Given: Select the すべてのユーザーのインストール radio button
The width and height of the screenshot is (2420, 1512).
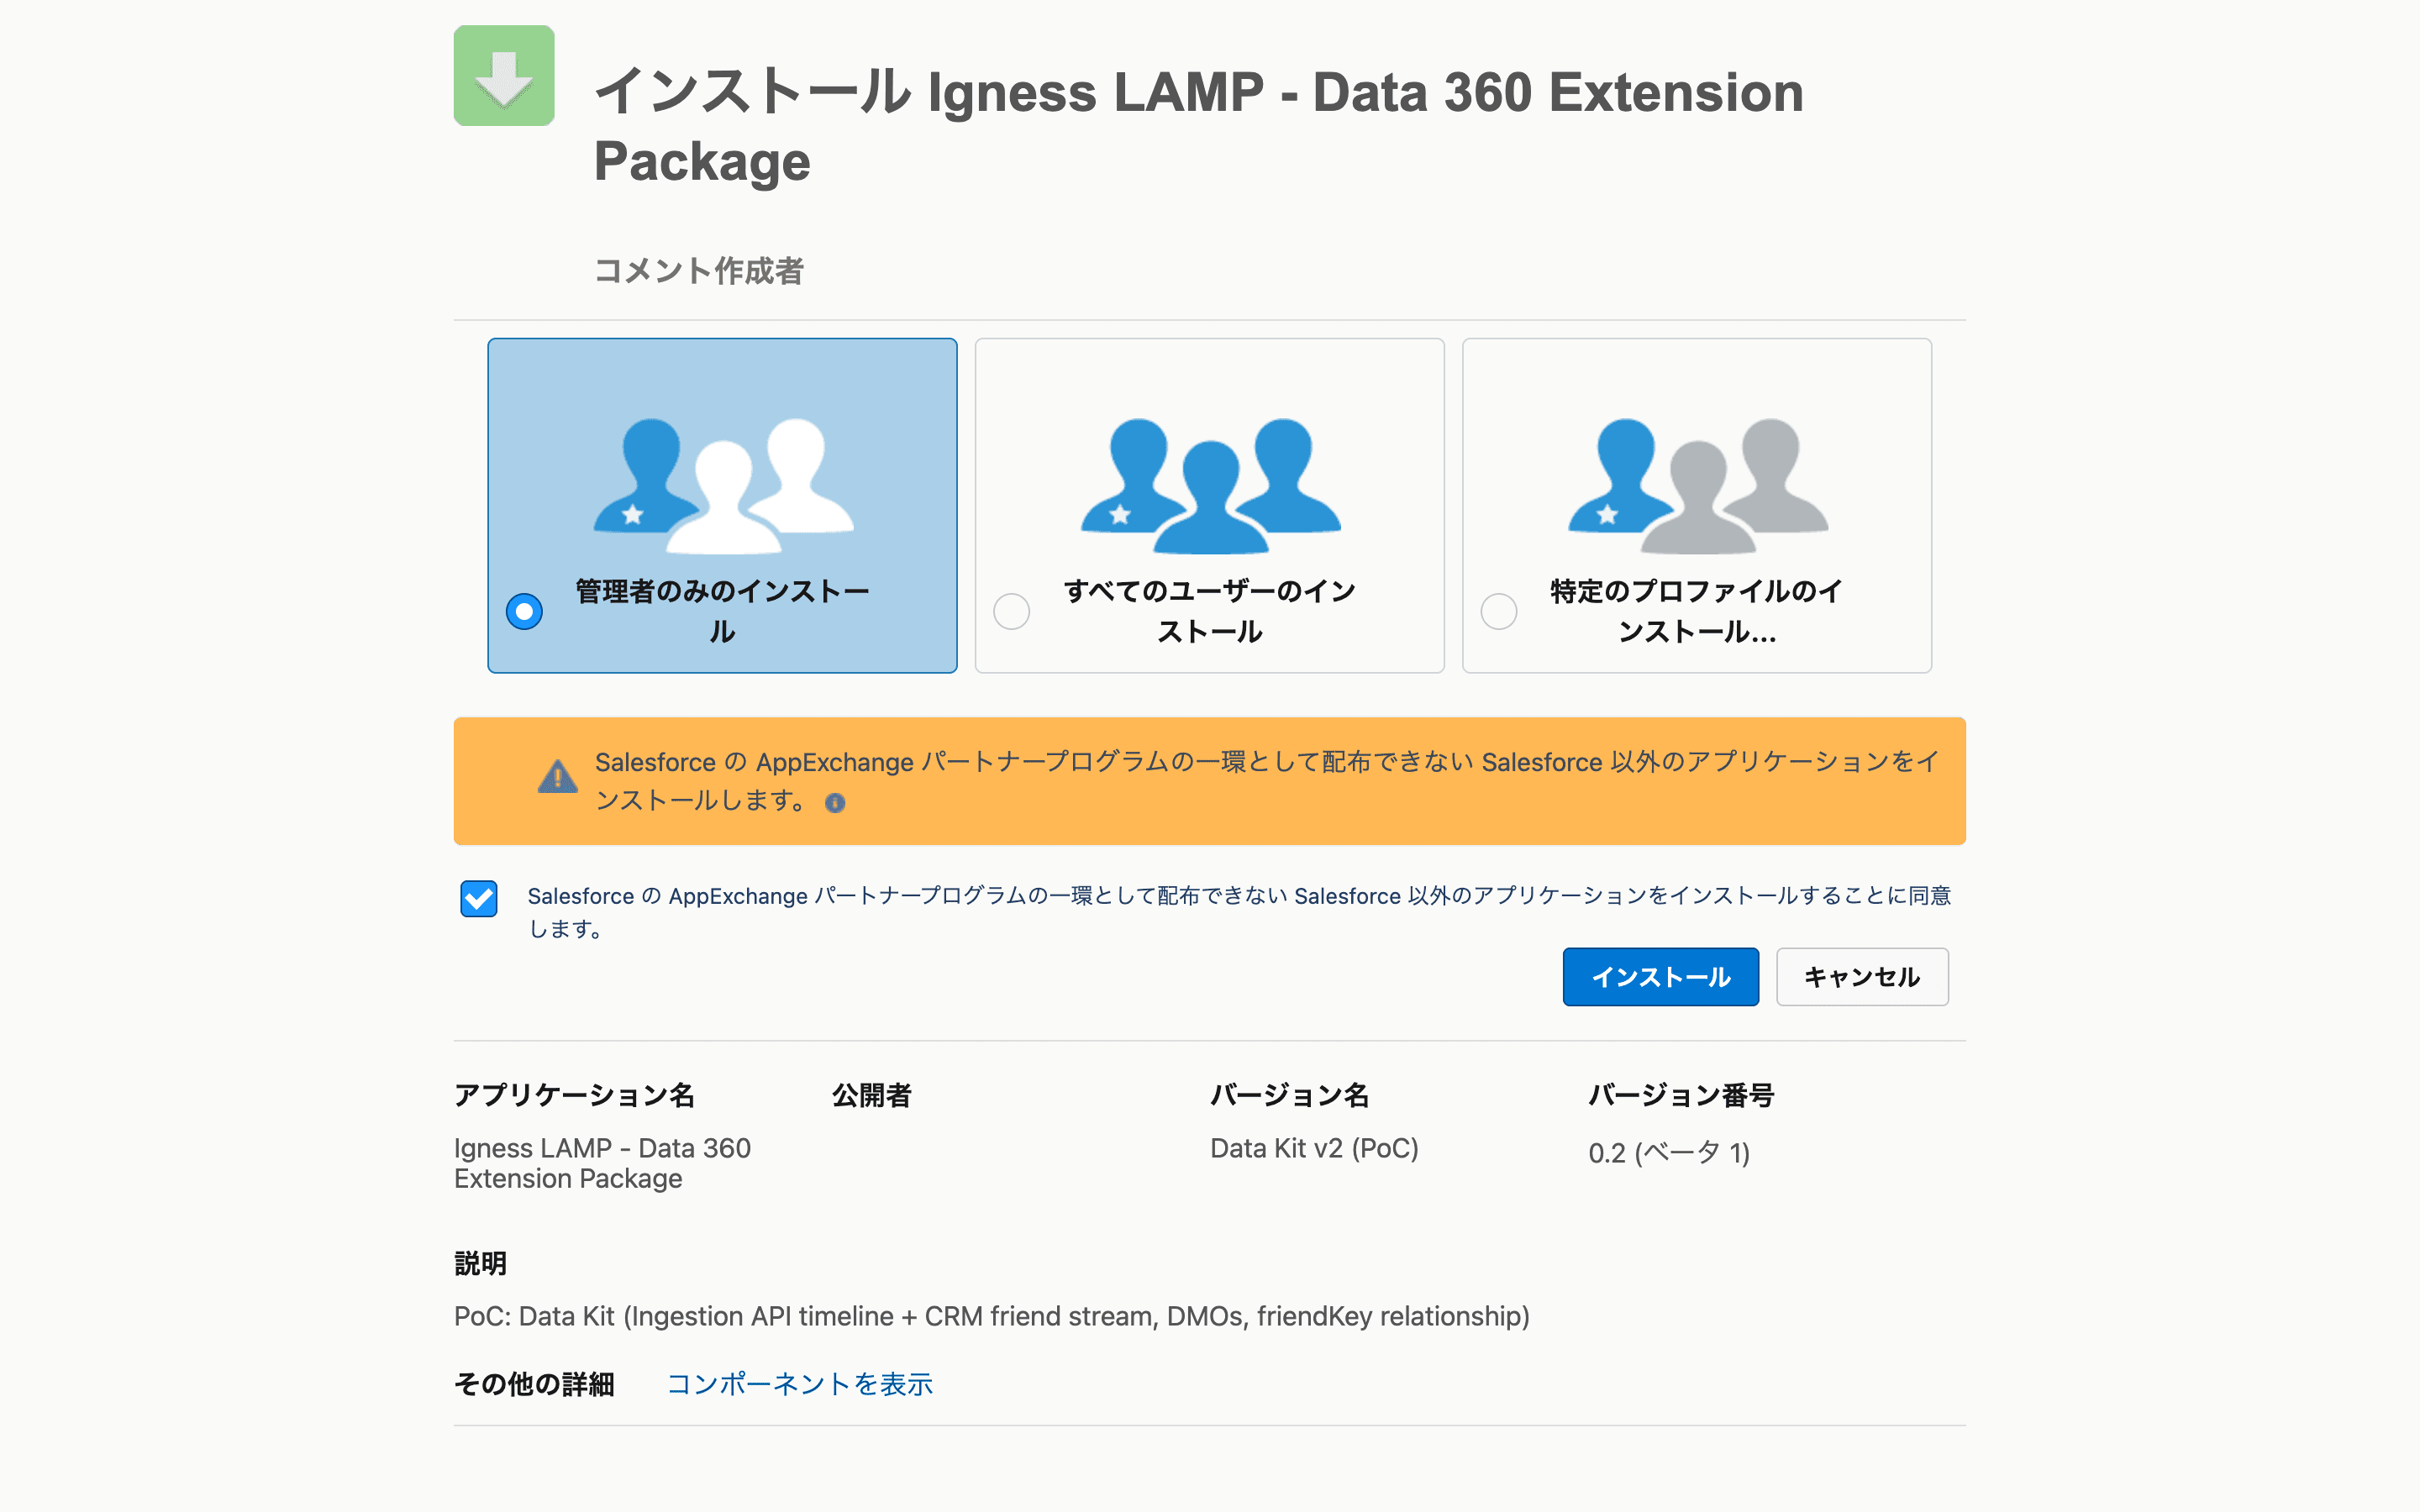Looking at the screenshot, I should click(x=1011, y=611).
